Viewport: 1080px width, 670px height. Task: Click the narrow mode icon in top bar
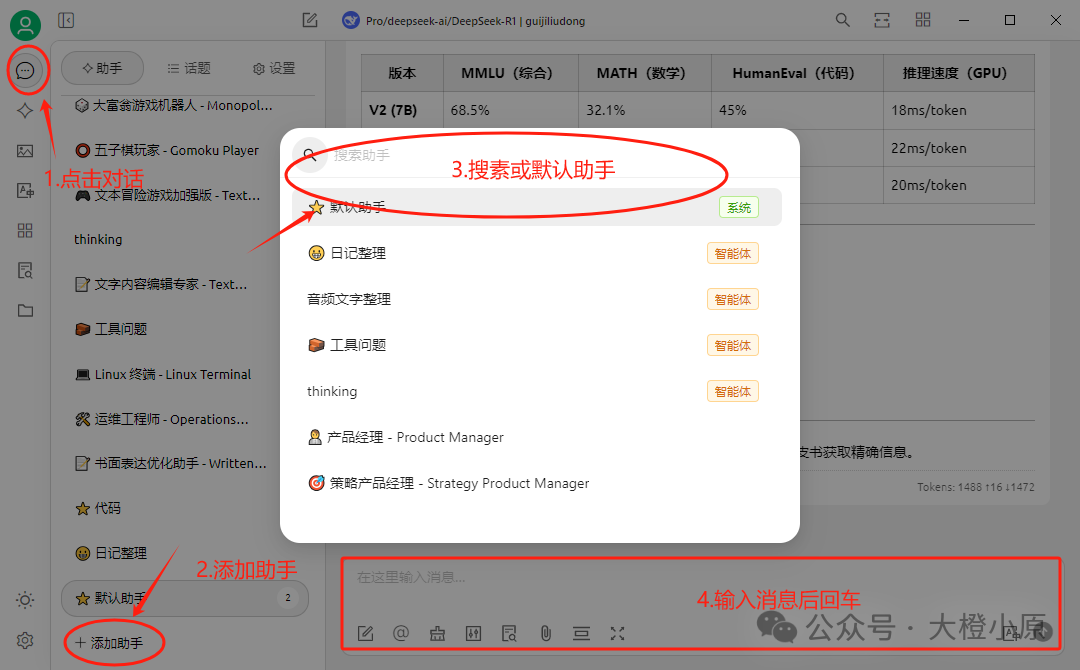[x=882, y=20]
